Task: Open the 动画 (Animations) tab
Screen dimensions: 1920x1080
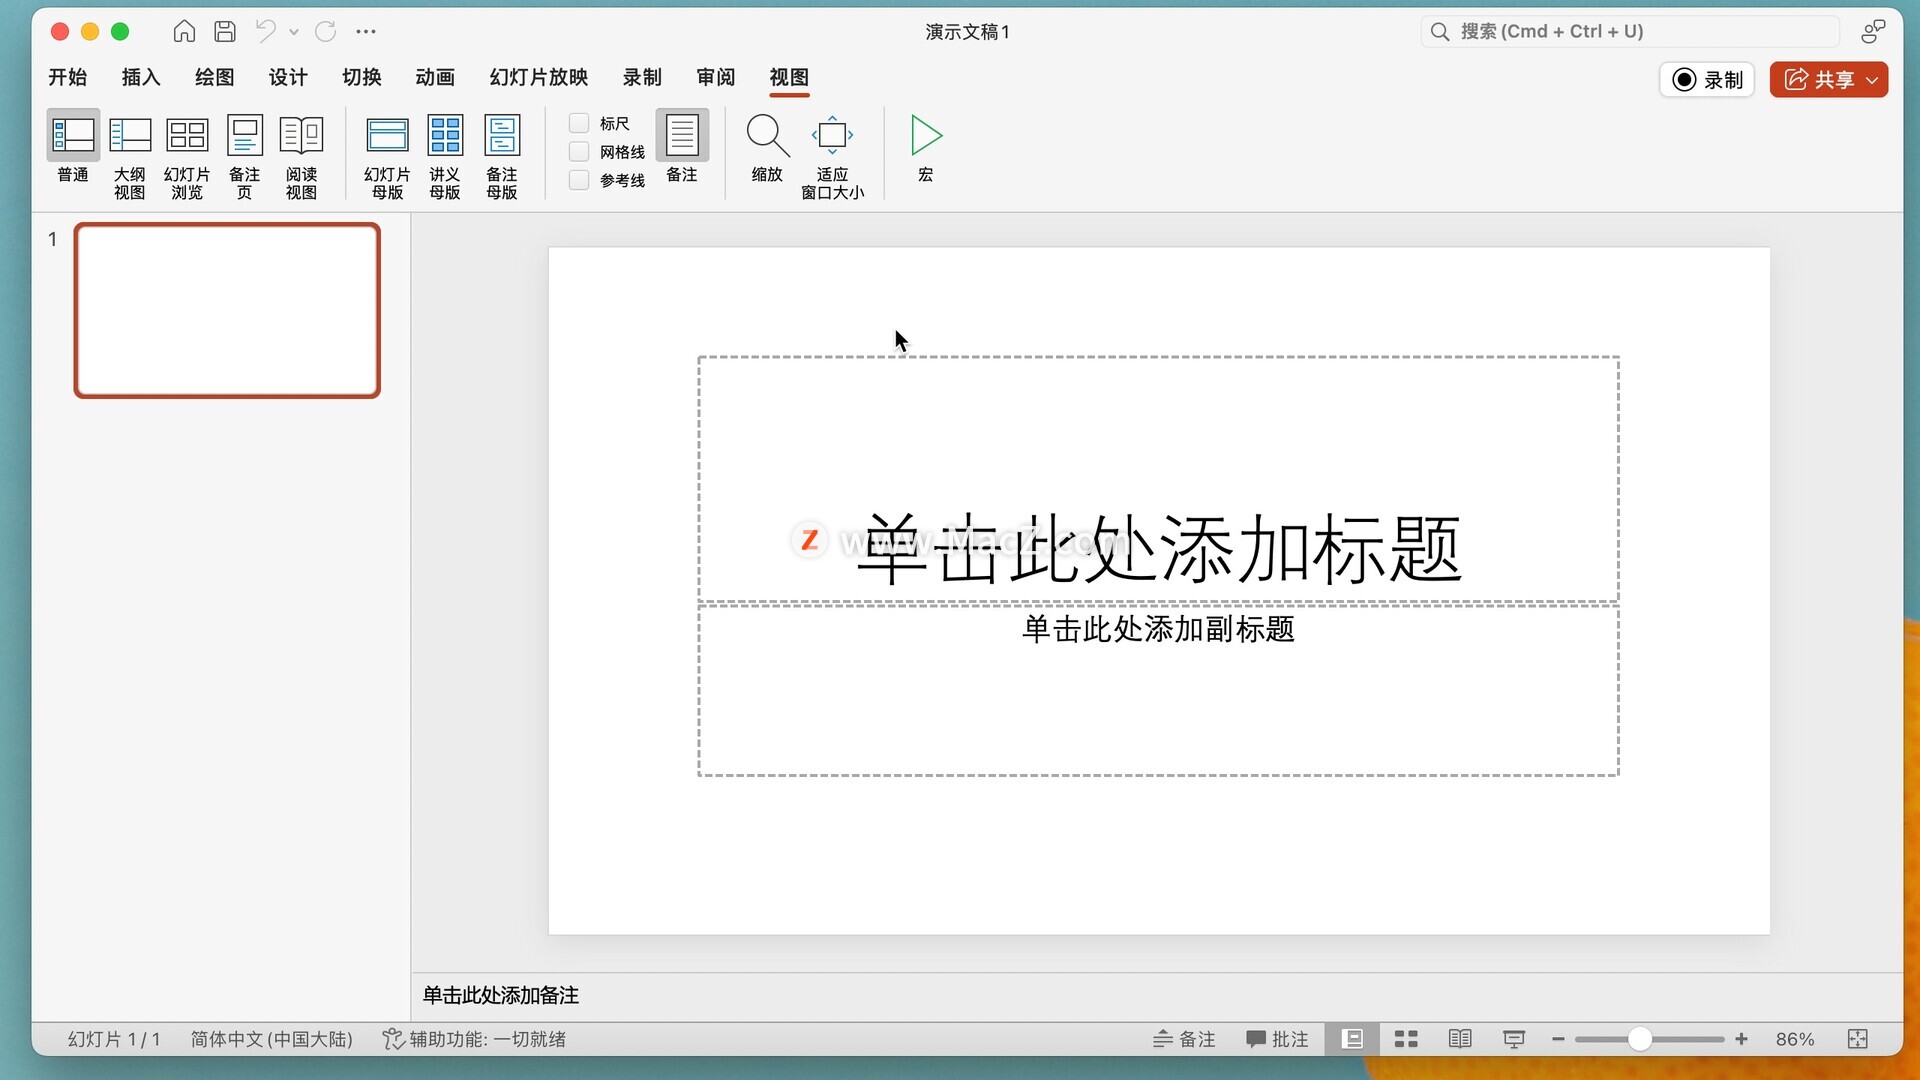Action: [x=435, y=77]
